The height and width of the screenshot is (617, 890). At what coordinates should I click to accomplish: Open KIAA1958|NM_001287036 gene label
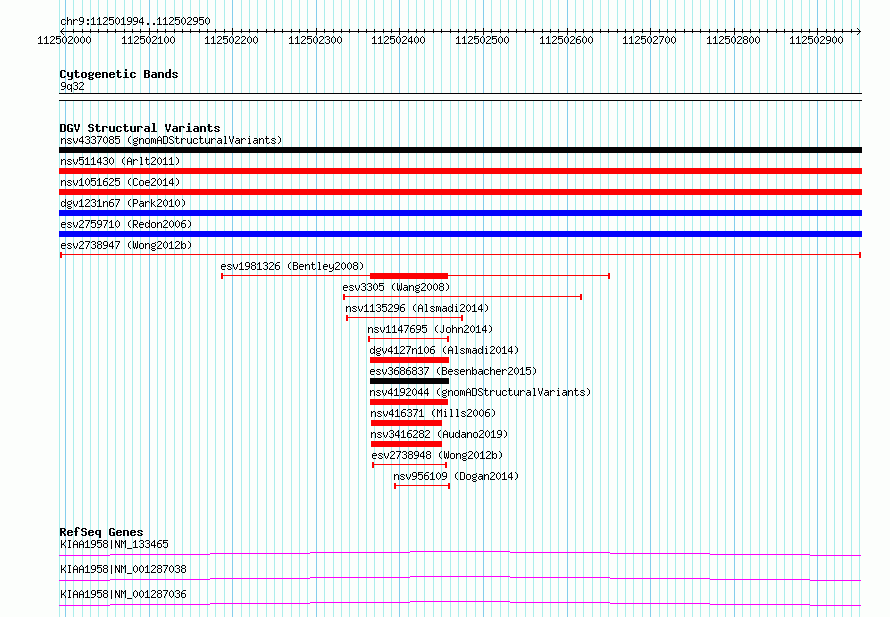click(x=123, y=594)
